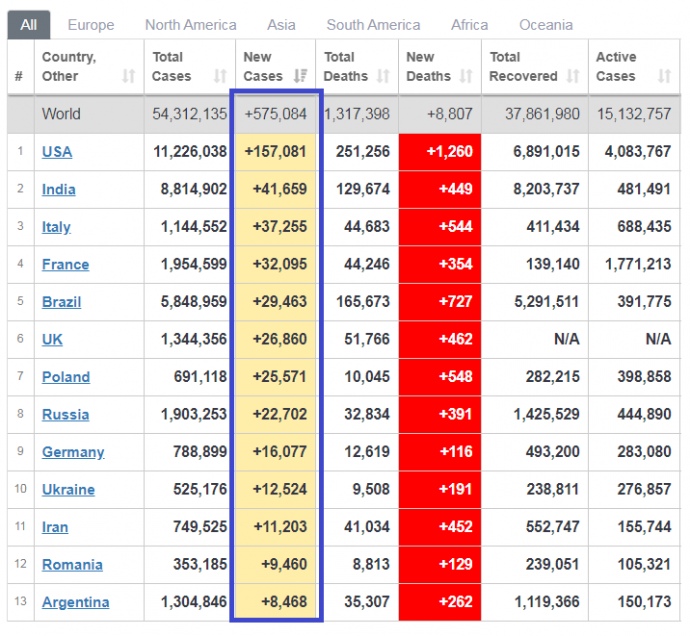Sort Total Recovered column via arrow icon
Viewport: 690px width, 636px height.
click(572, 76)
